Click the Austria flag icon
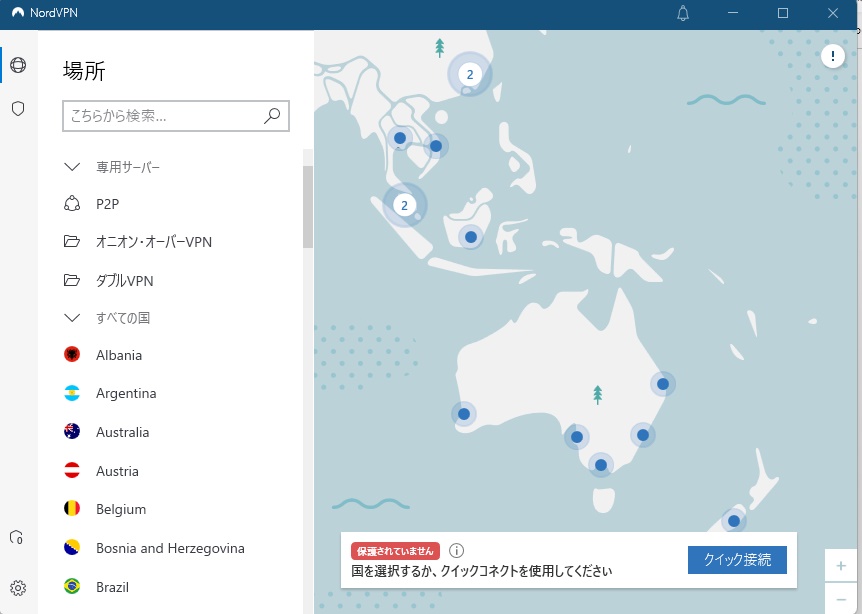Image resolution: width=862 pixels, height=614 pixels. click(x=72, y=471)
